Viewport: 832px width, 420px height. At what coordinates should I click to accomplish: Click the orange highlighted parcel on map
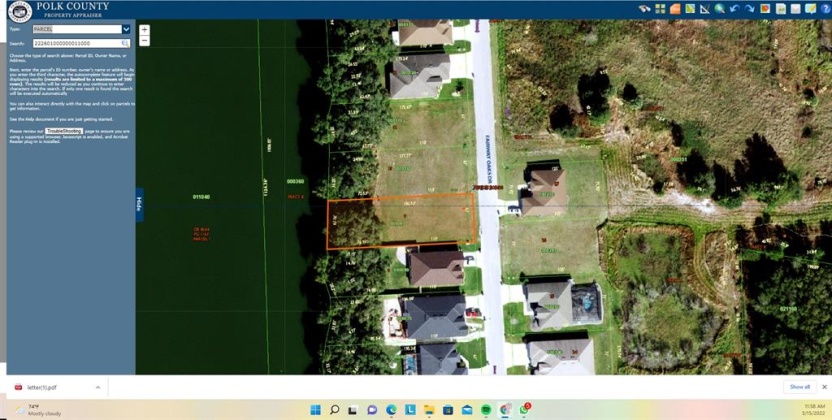pos(401,221)
